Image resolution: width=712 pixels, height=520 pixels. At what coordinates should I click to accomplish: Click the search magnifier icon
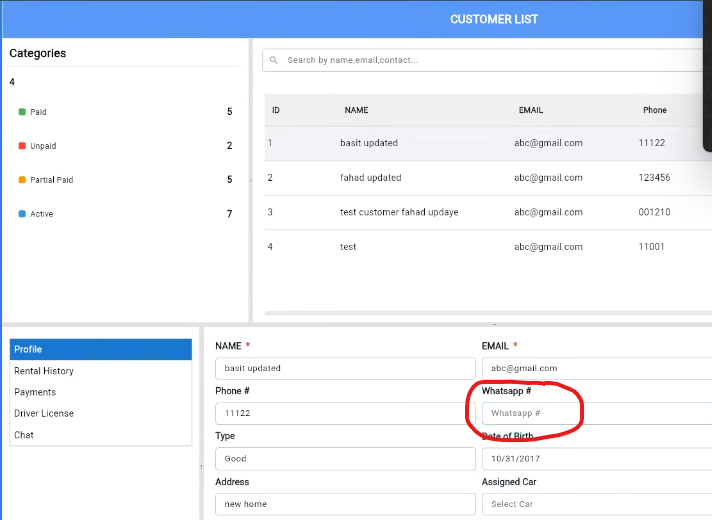[x=274, y=60]
